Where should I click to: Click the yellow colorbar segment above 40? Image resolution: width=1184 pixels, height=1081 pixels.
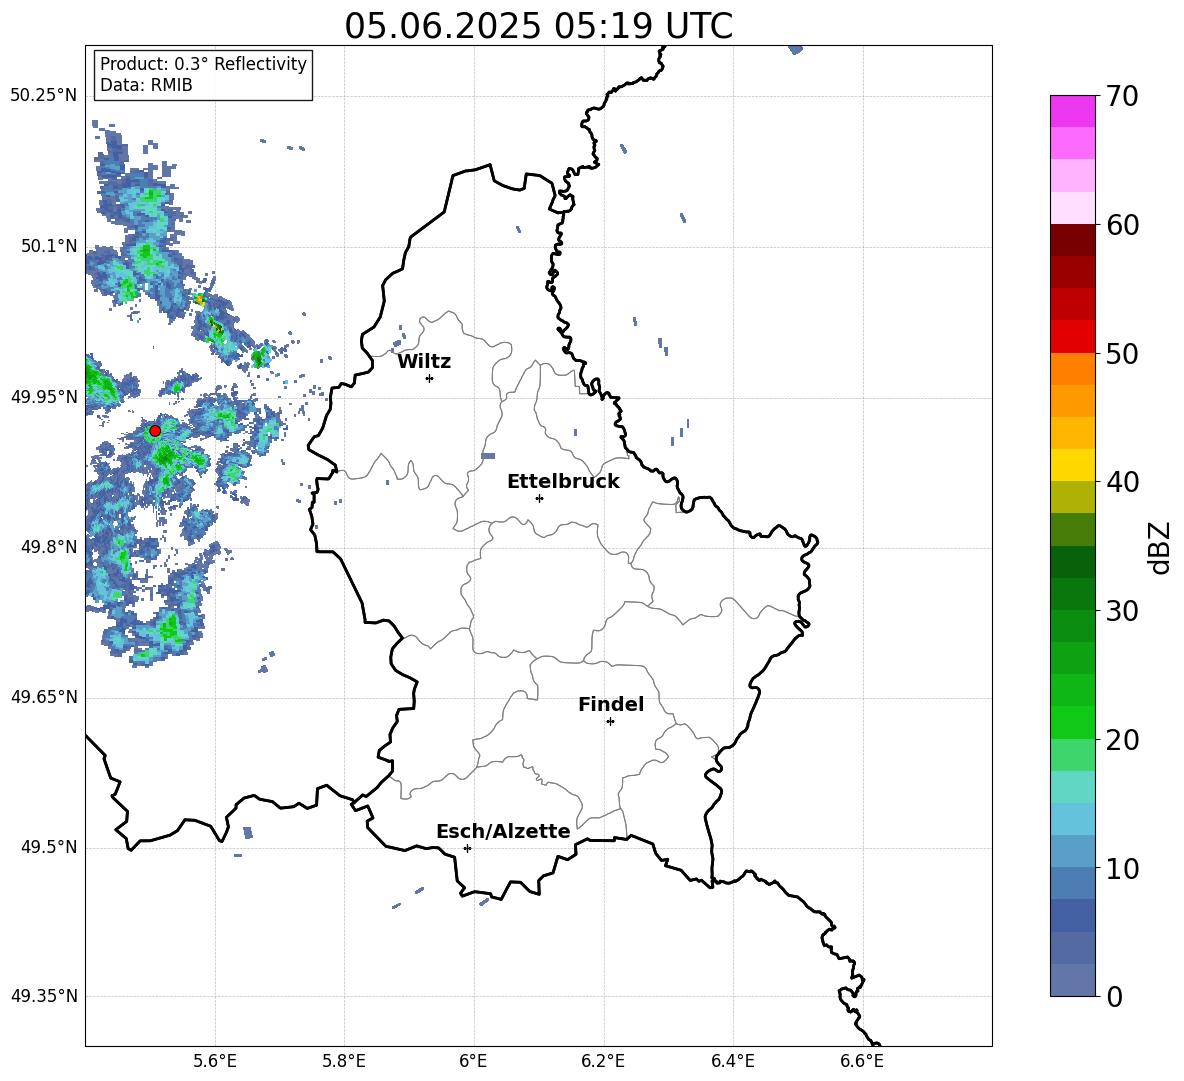[x=1073, y=466]
